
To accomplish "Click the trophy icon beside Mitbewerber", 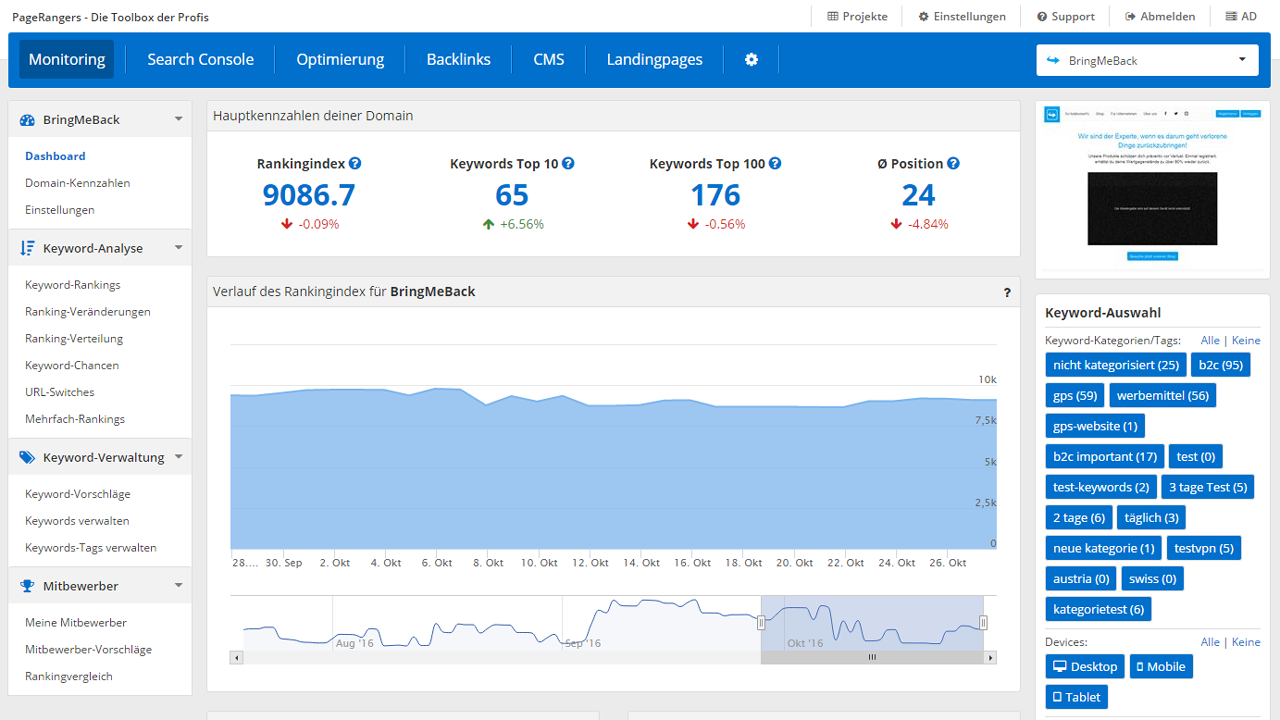I will point(27,586).
